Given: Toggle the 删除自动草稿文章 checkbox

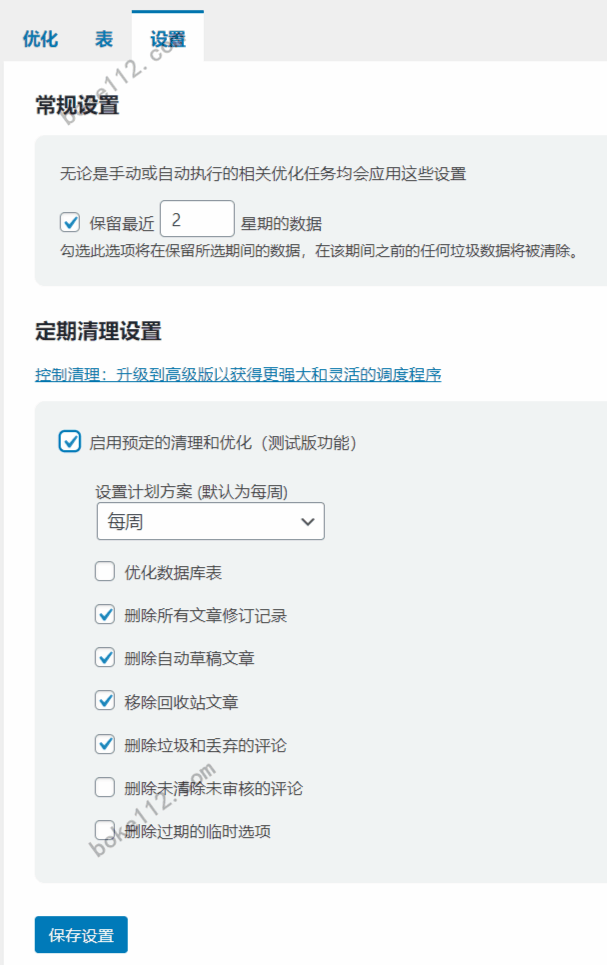Looking at the screenshot, I should (x=105, y=658).
